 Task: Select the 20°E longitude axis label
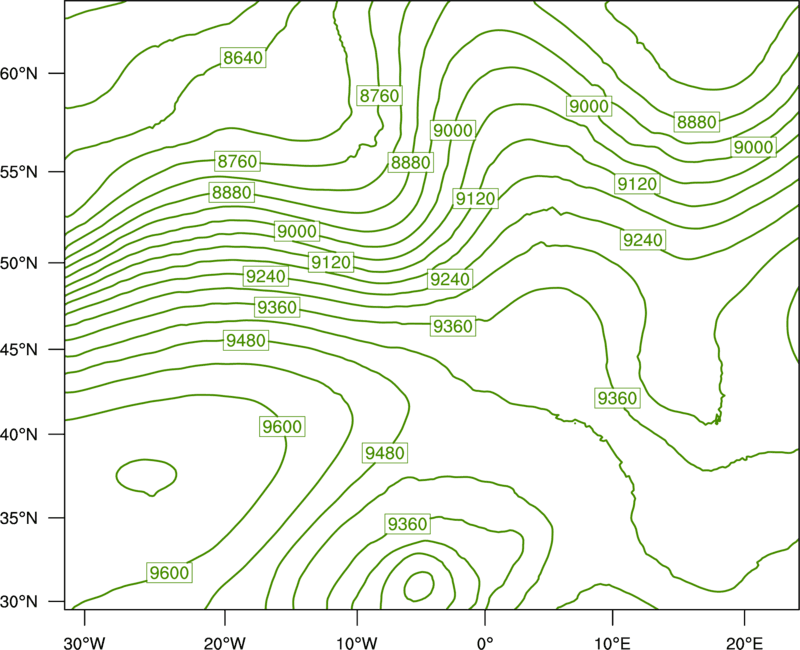[x=744, y=643]
